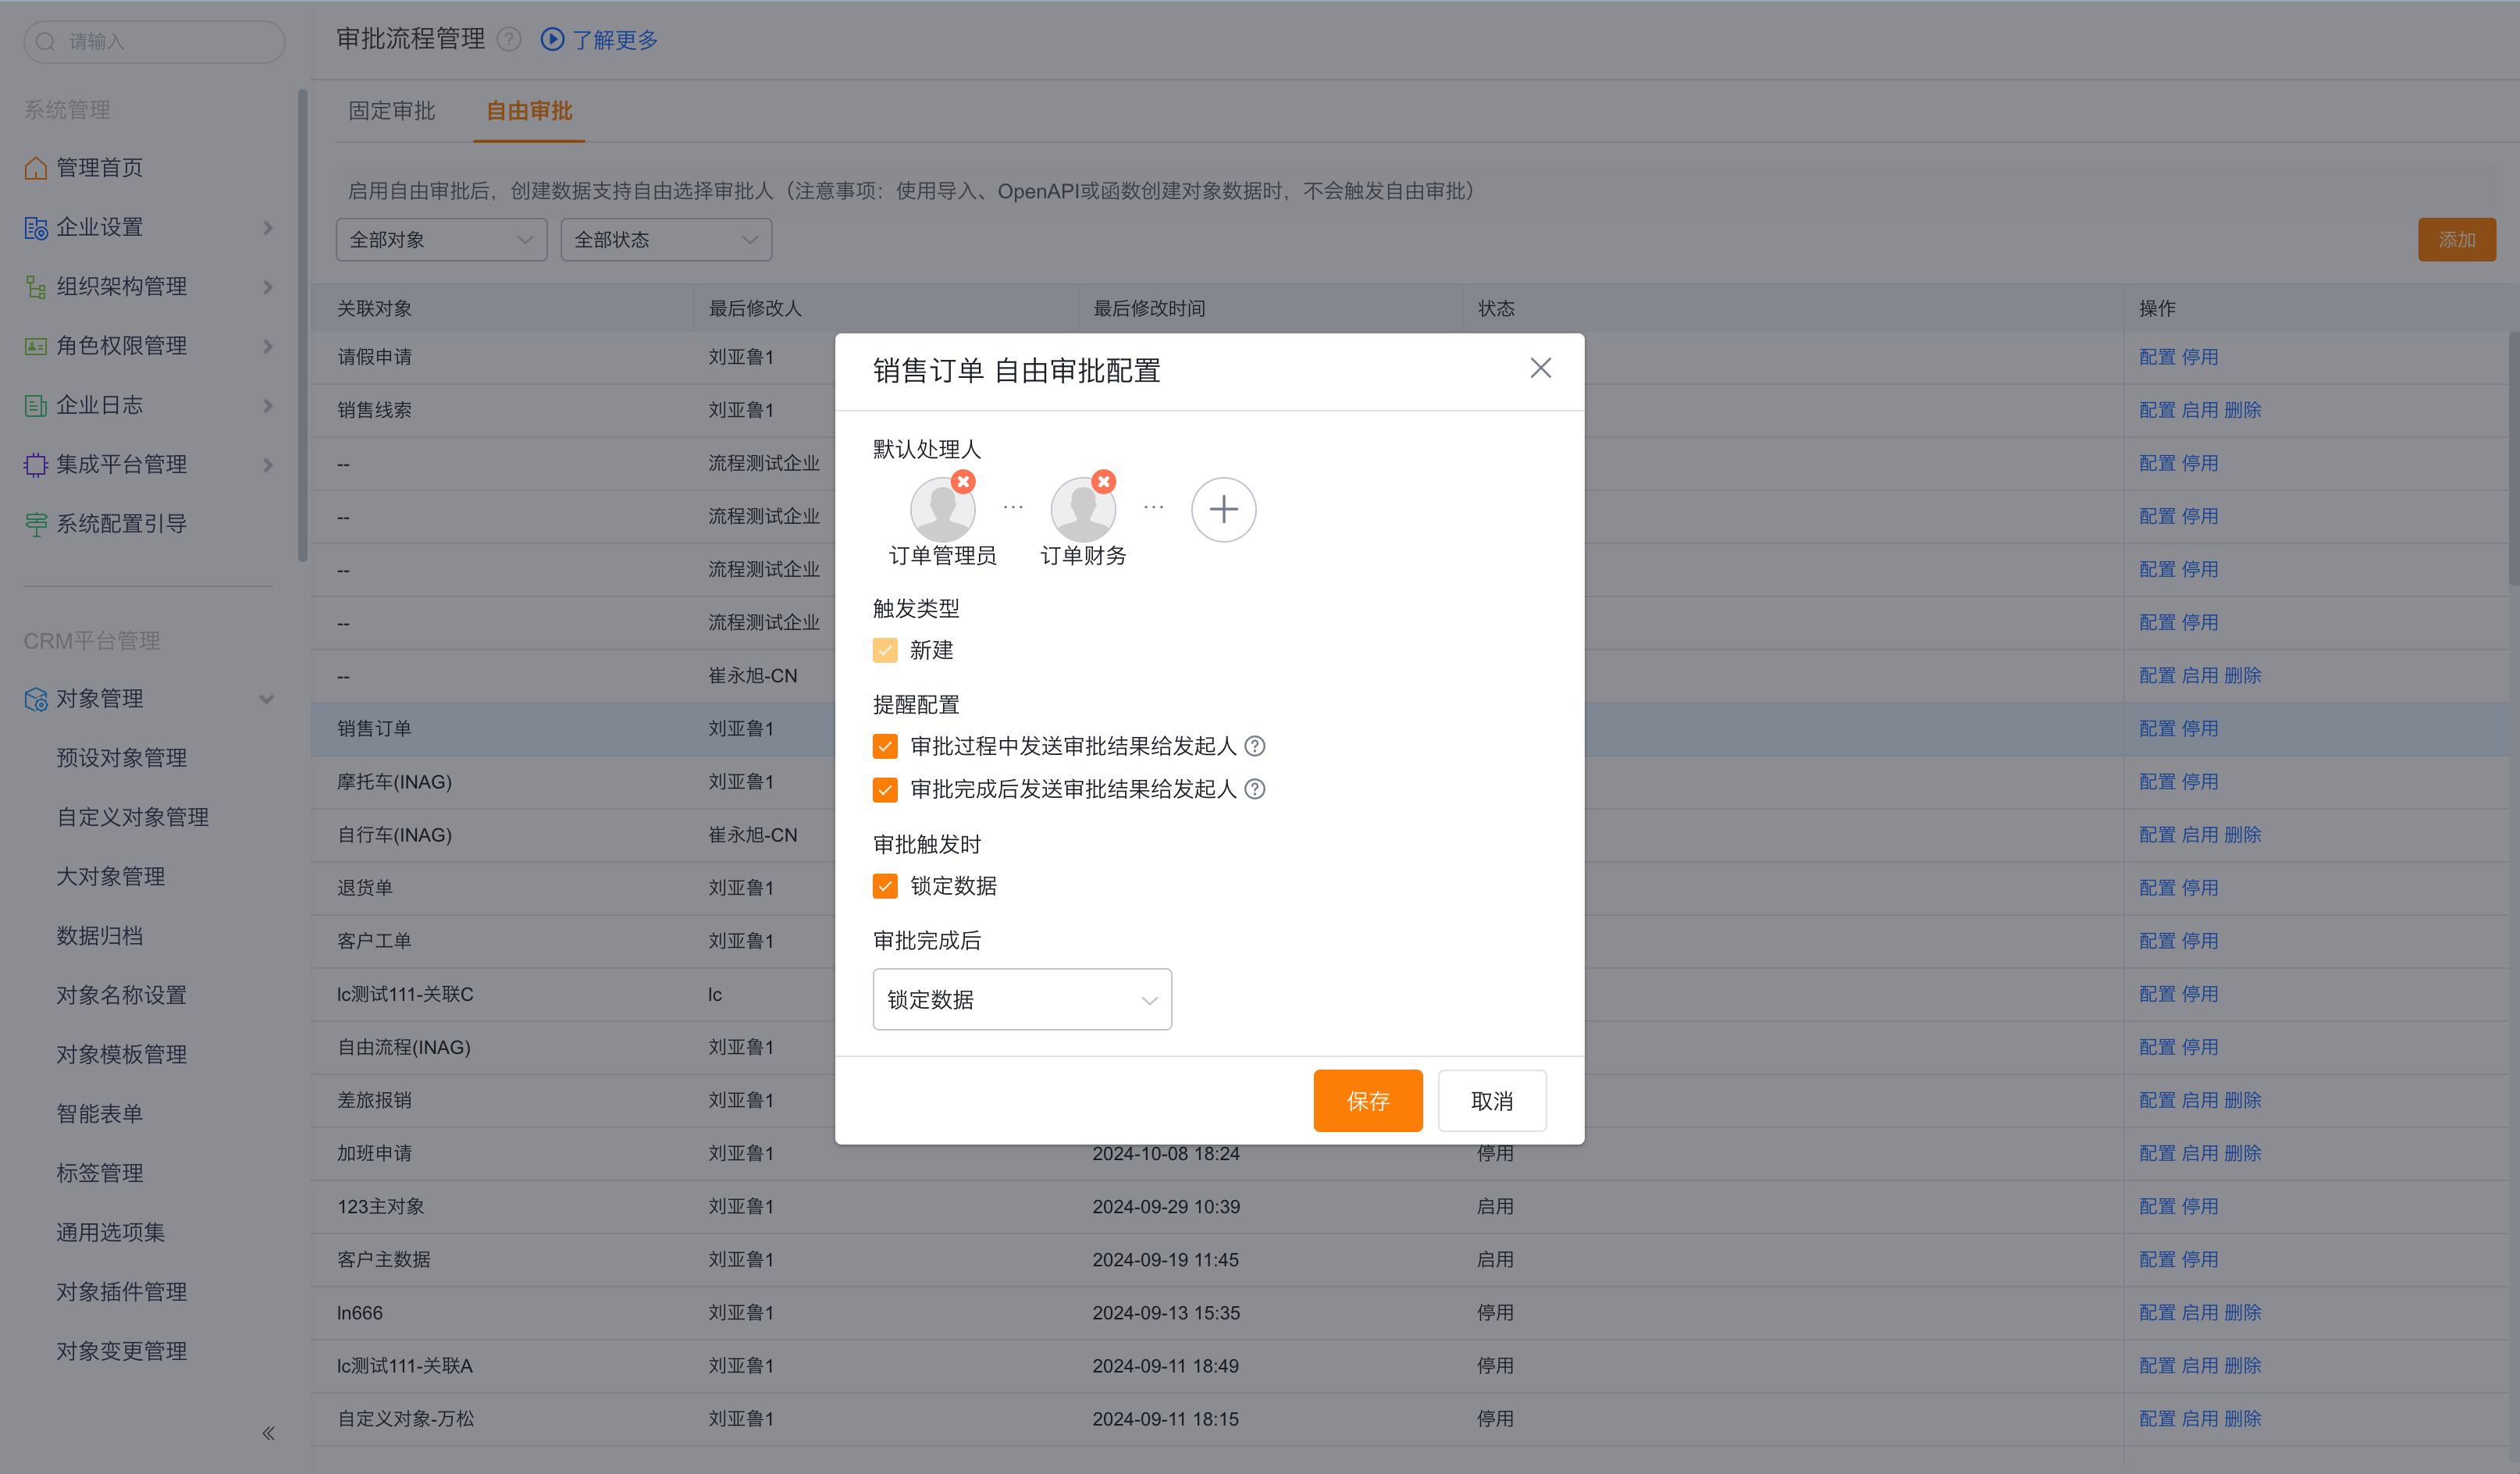Click 删除 for the 差旅报销 row
Image resolution: width=2520 pixels, height=1474 pixels.
point(2242,1100)
